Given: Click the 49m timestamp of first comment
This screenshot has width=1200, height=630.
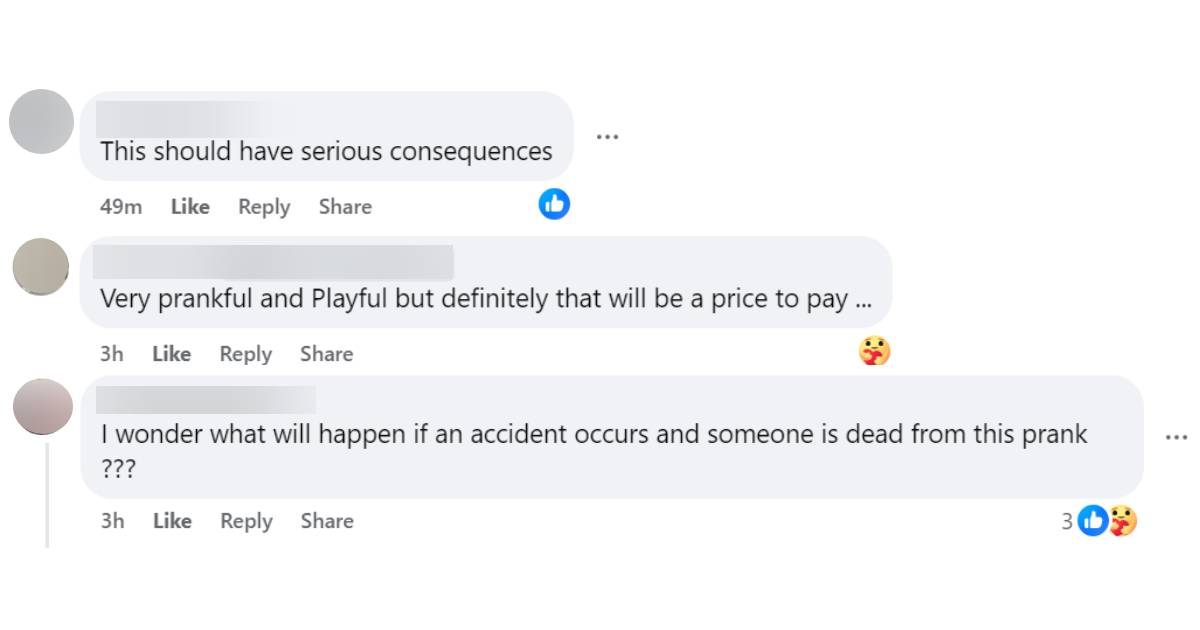Looking at the screenshot, I should [x=121, y=207].
